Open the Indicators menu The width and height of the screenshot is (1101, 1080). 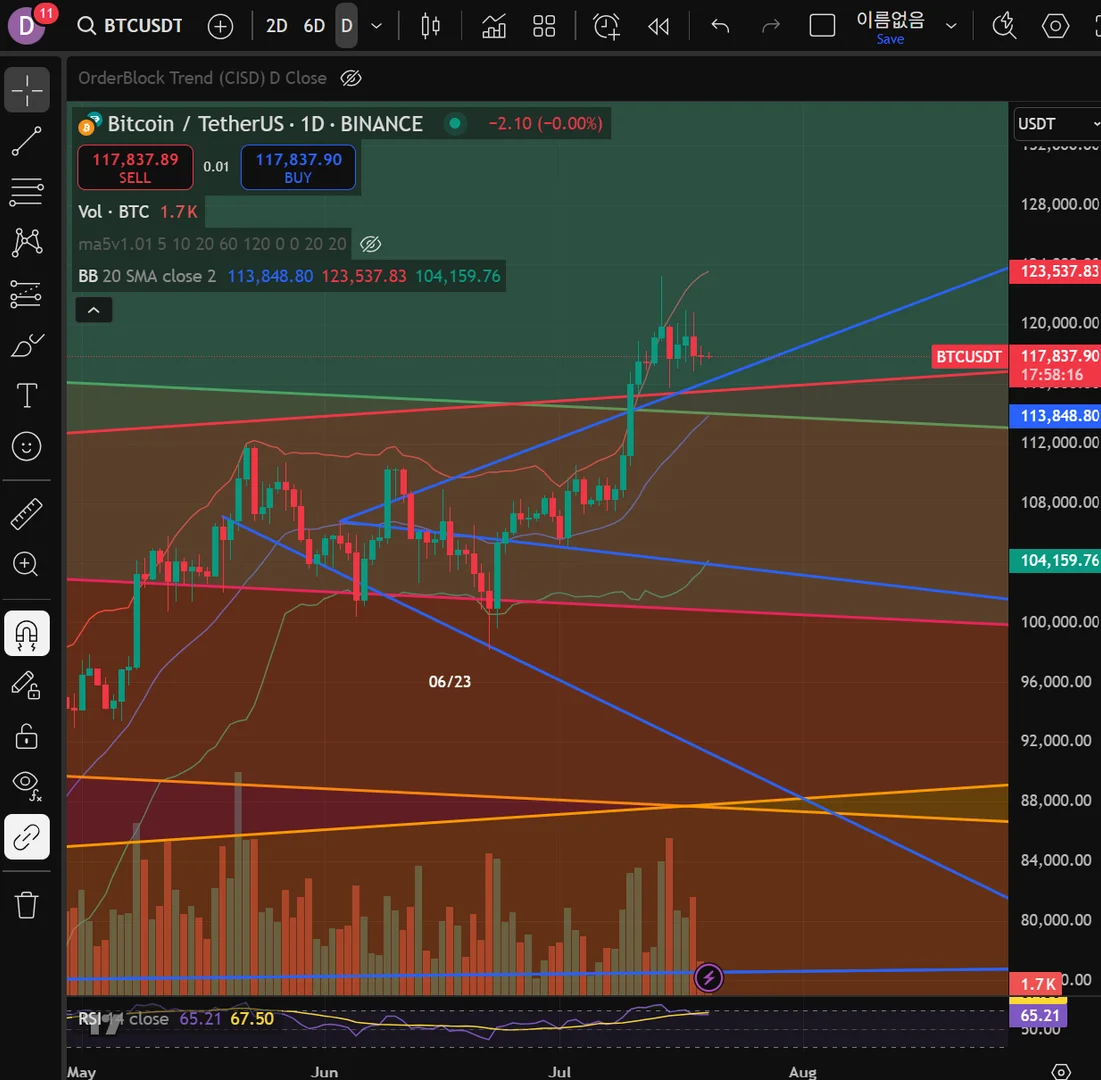pyautogui.click(x=494, y=27)
